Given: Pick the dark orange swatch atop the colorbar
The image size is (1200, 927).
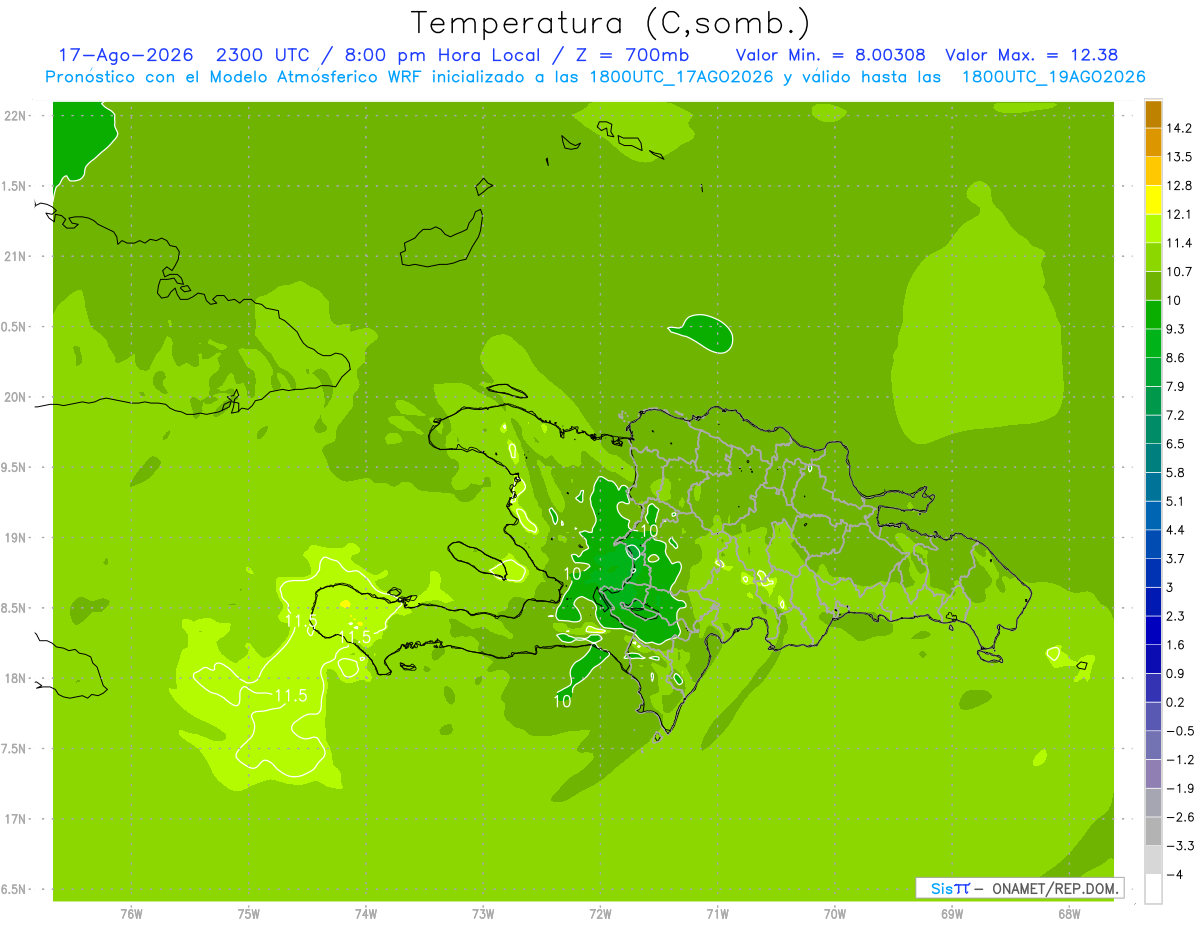Looking at the screenshot, I should [1153, 114].
